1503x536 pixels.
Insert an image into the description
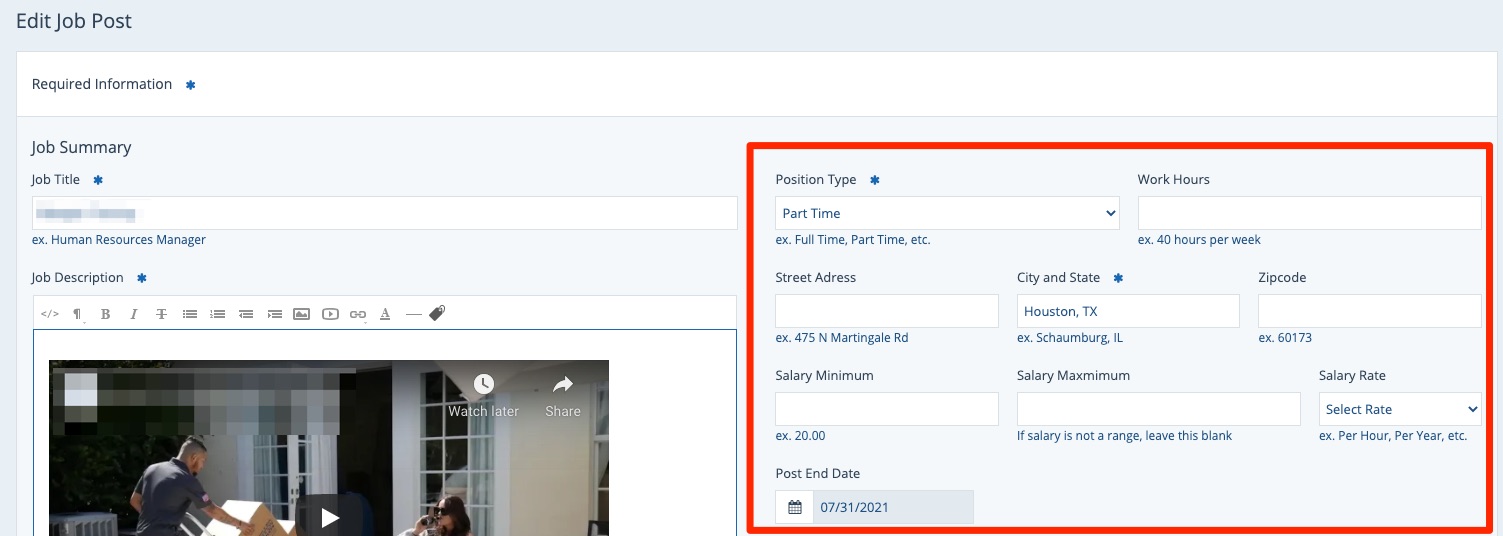(x=301, y=314)
